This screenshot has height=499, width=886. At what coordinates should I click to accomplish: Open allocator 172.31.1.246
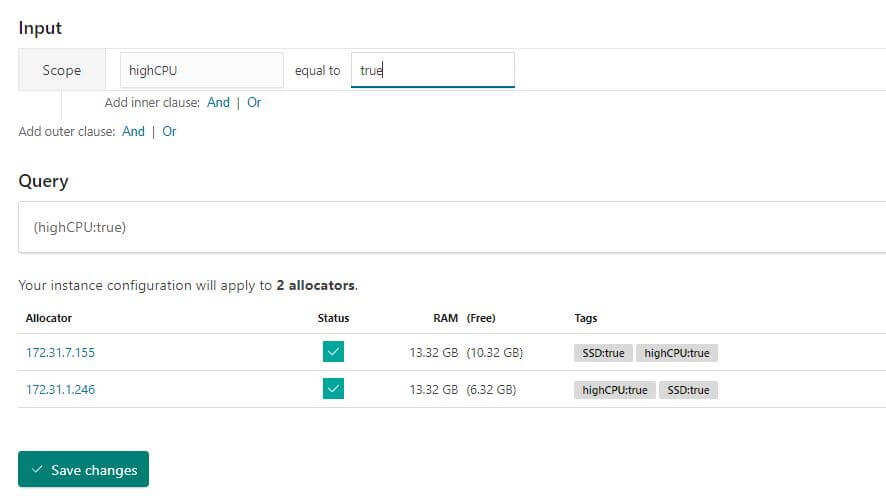pyautogui.click(x=60, y=389)
